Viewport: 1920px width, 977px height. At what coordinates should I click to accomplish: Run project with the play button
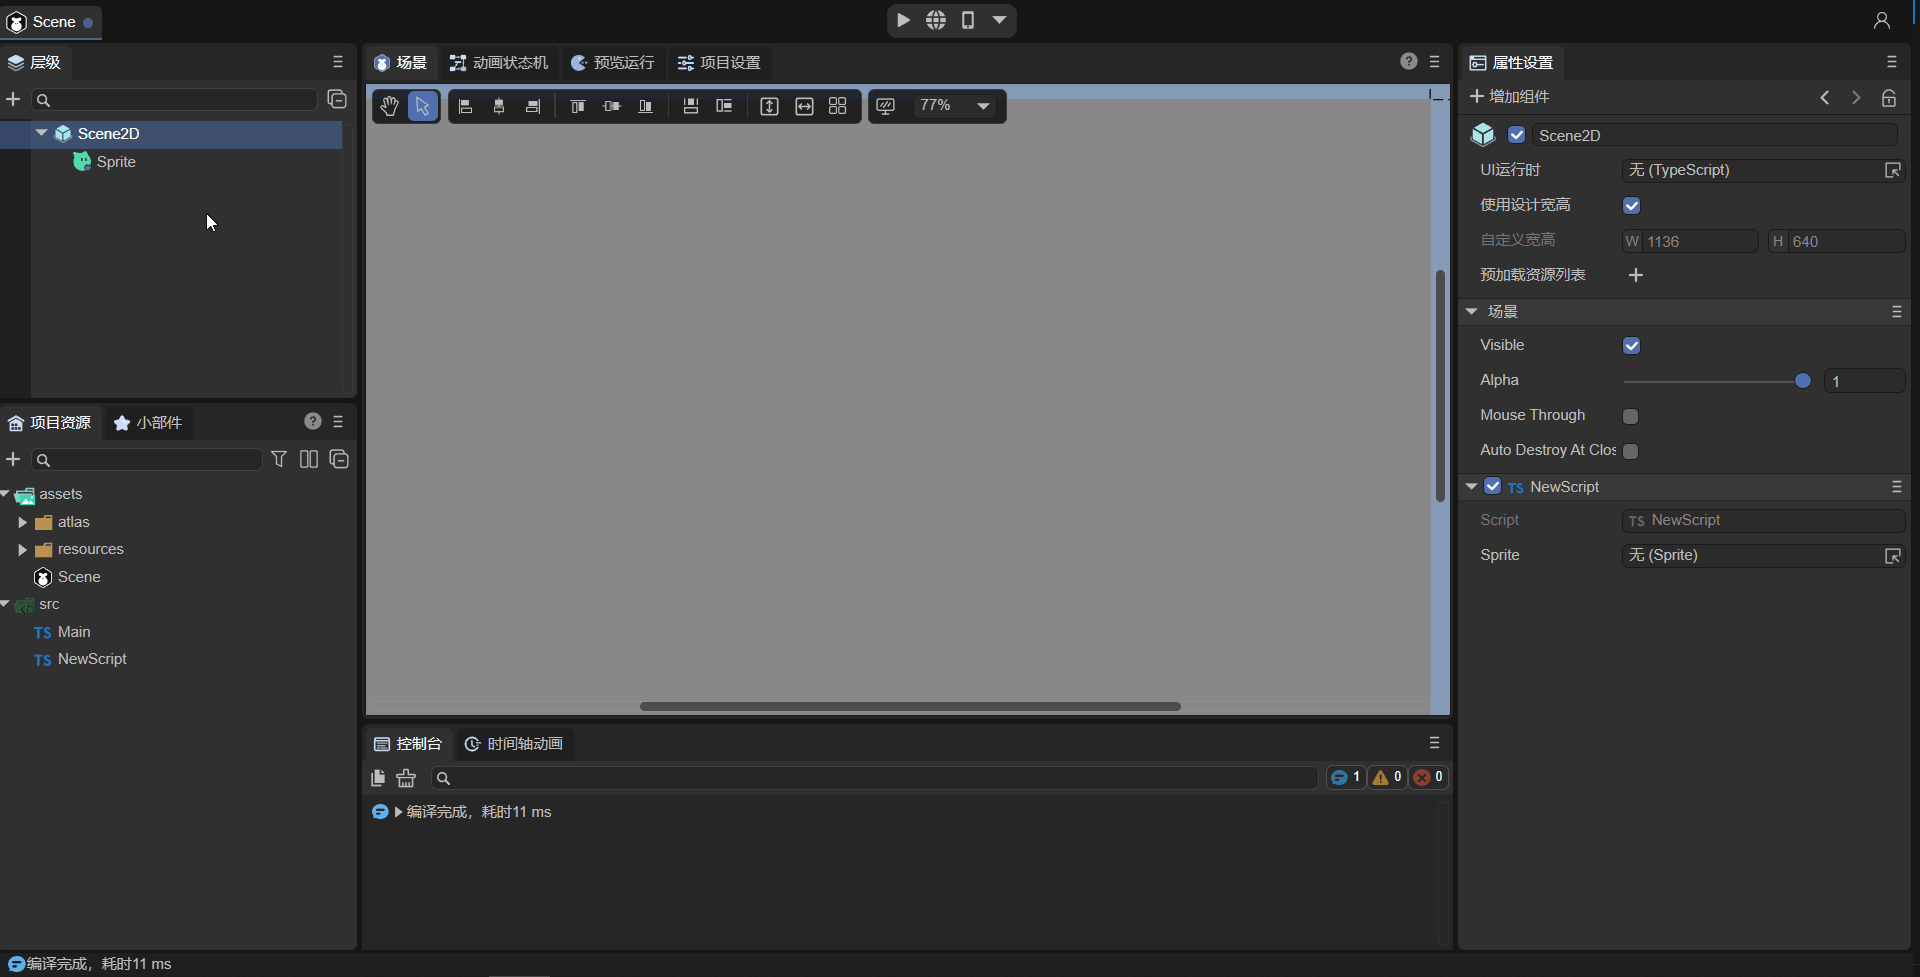click(903, 20)
